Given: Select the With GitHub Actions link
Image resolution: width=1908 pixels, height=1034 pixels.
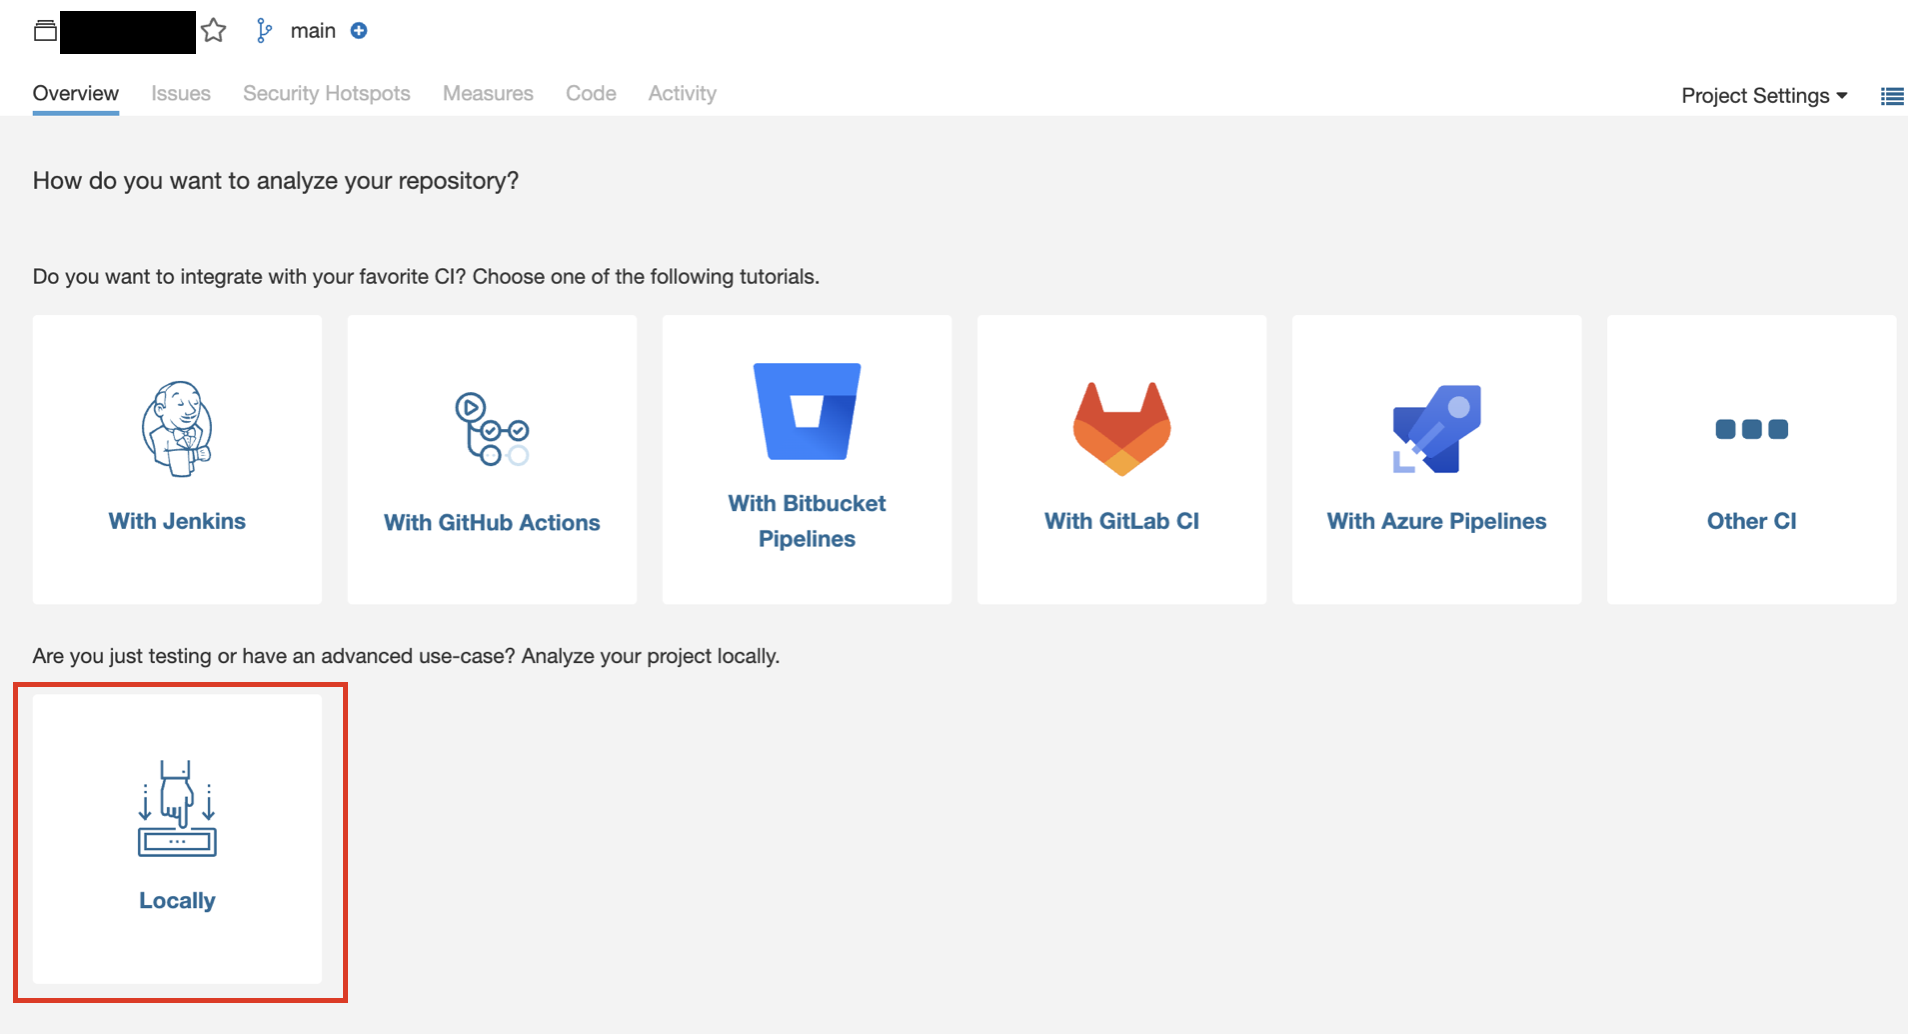Looking at the screenshot, I should (492, 522).
